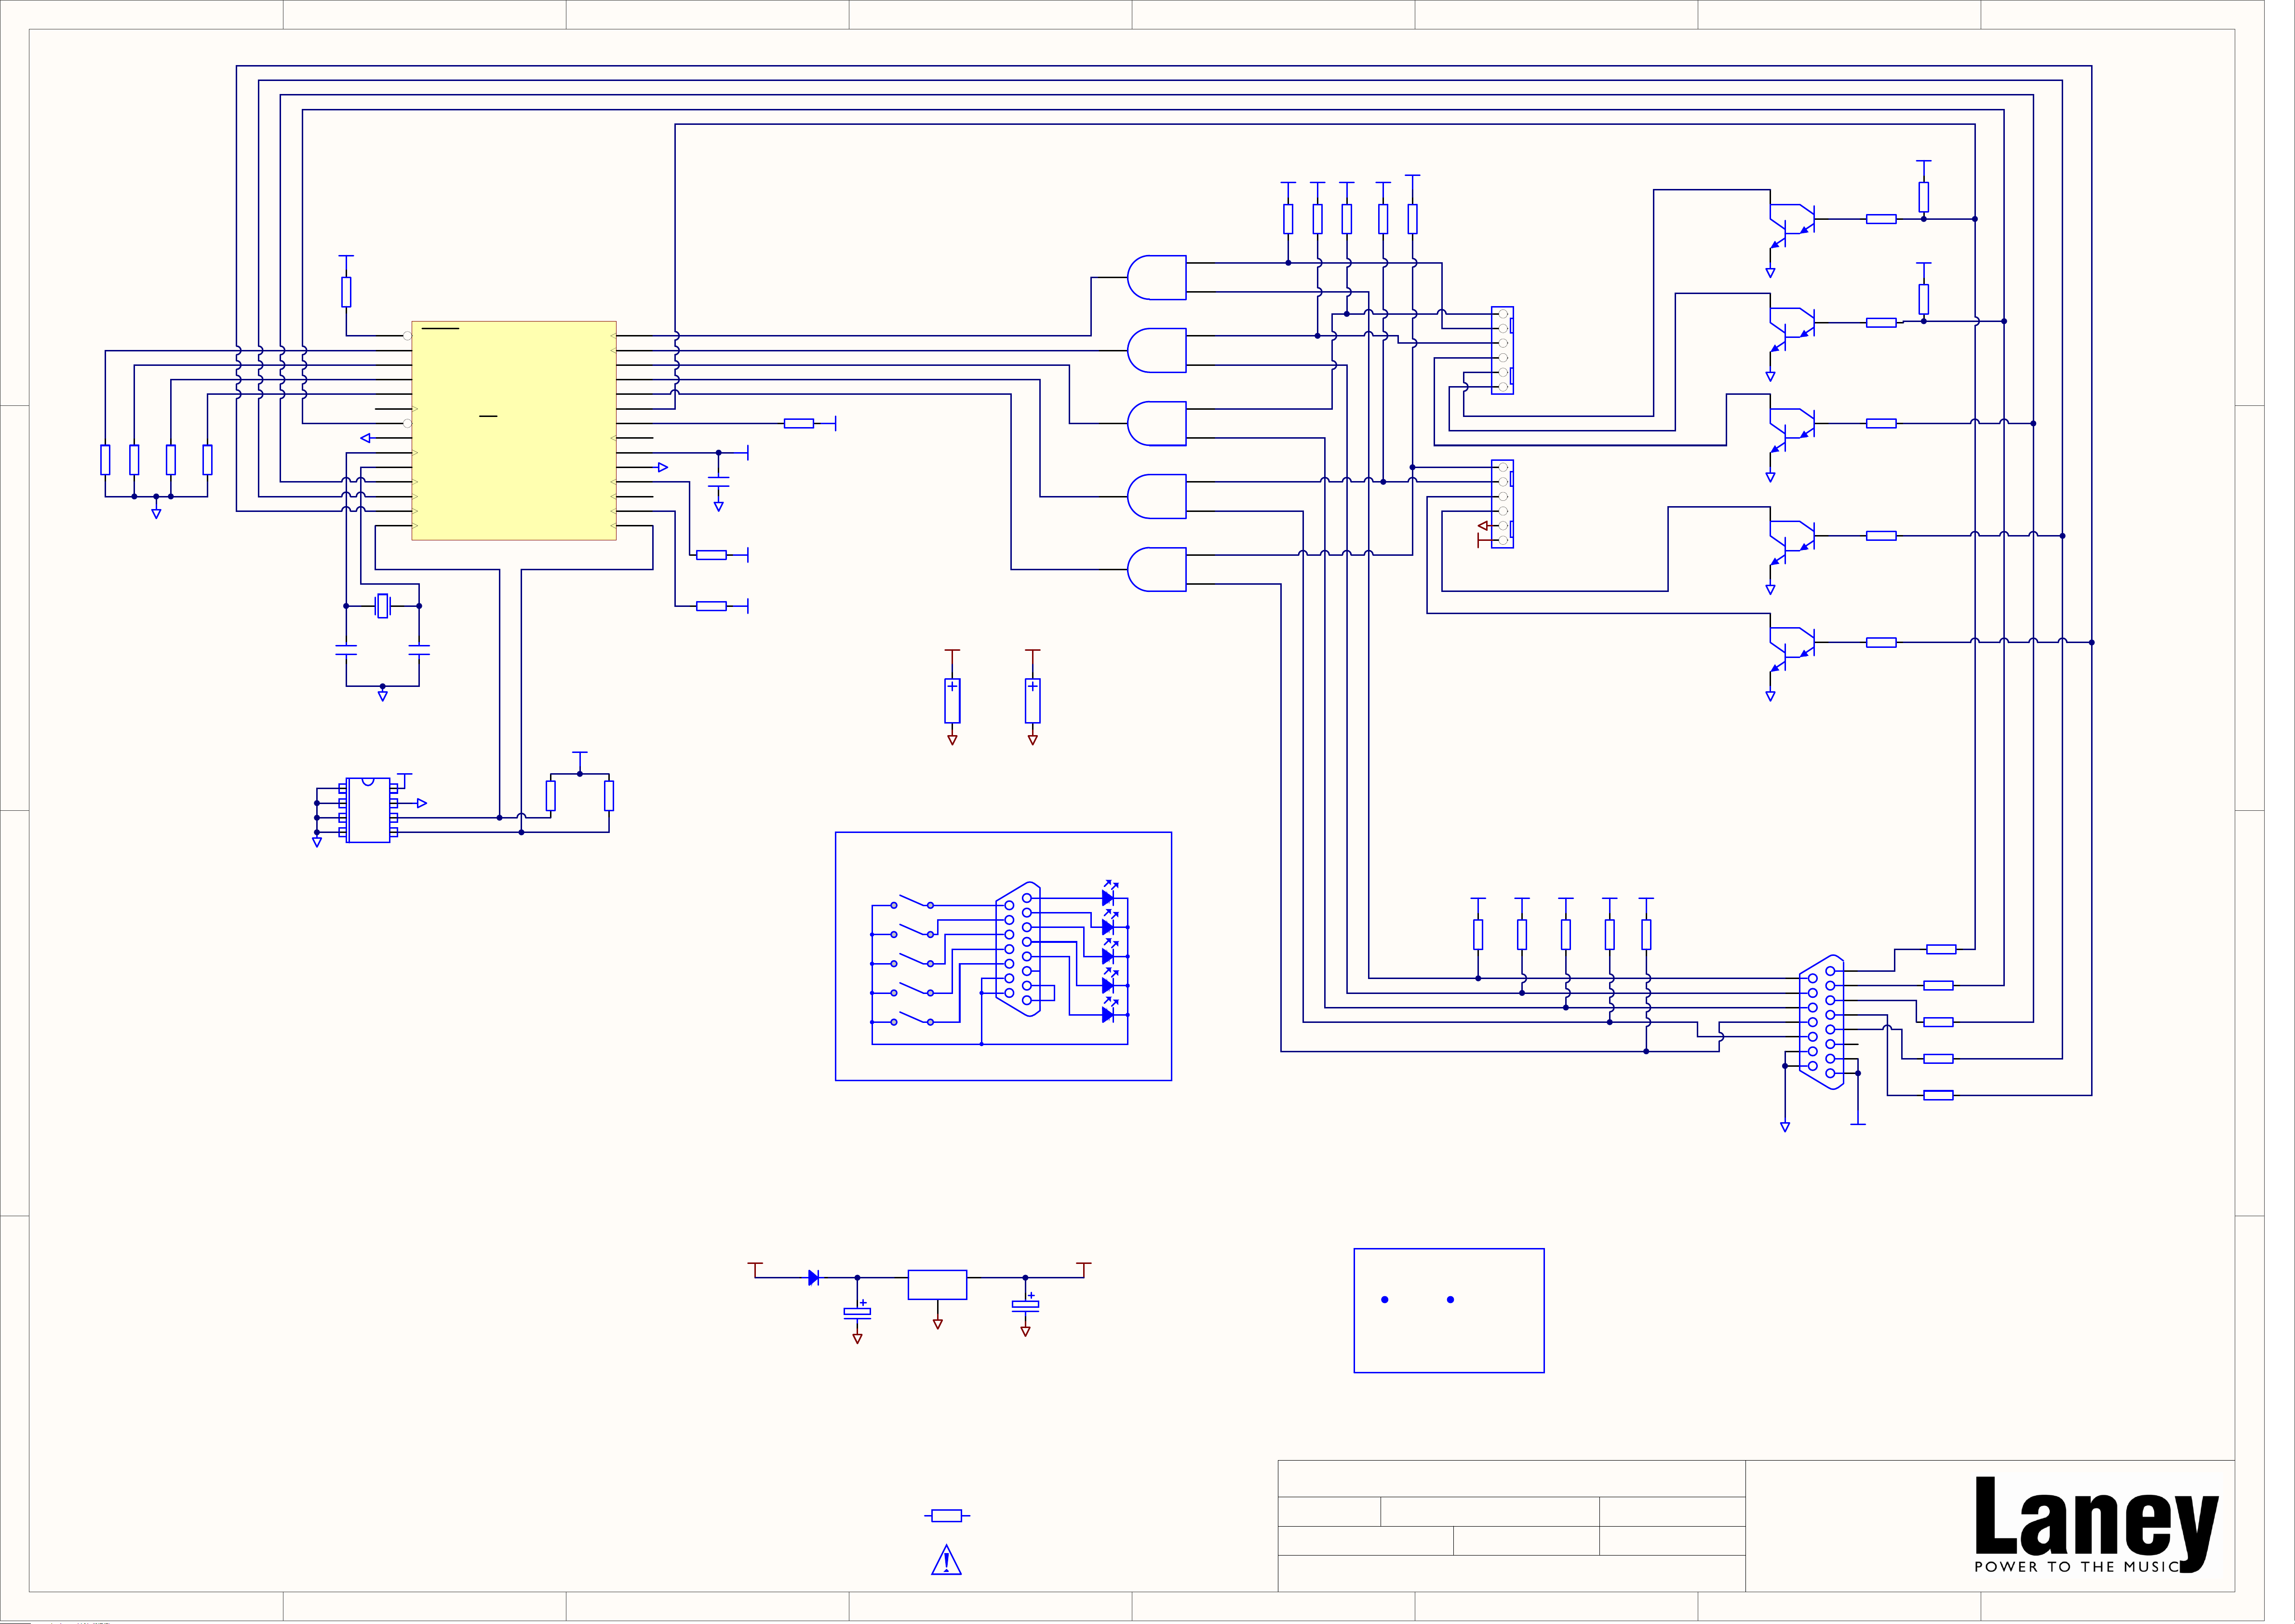This screenshot has width=2295, height=1624.
Task: Click the lower six-pin header connector
Action: pos(1502,504)
